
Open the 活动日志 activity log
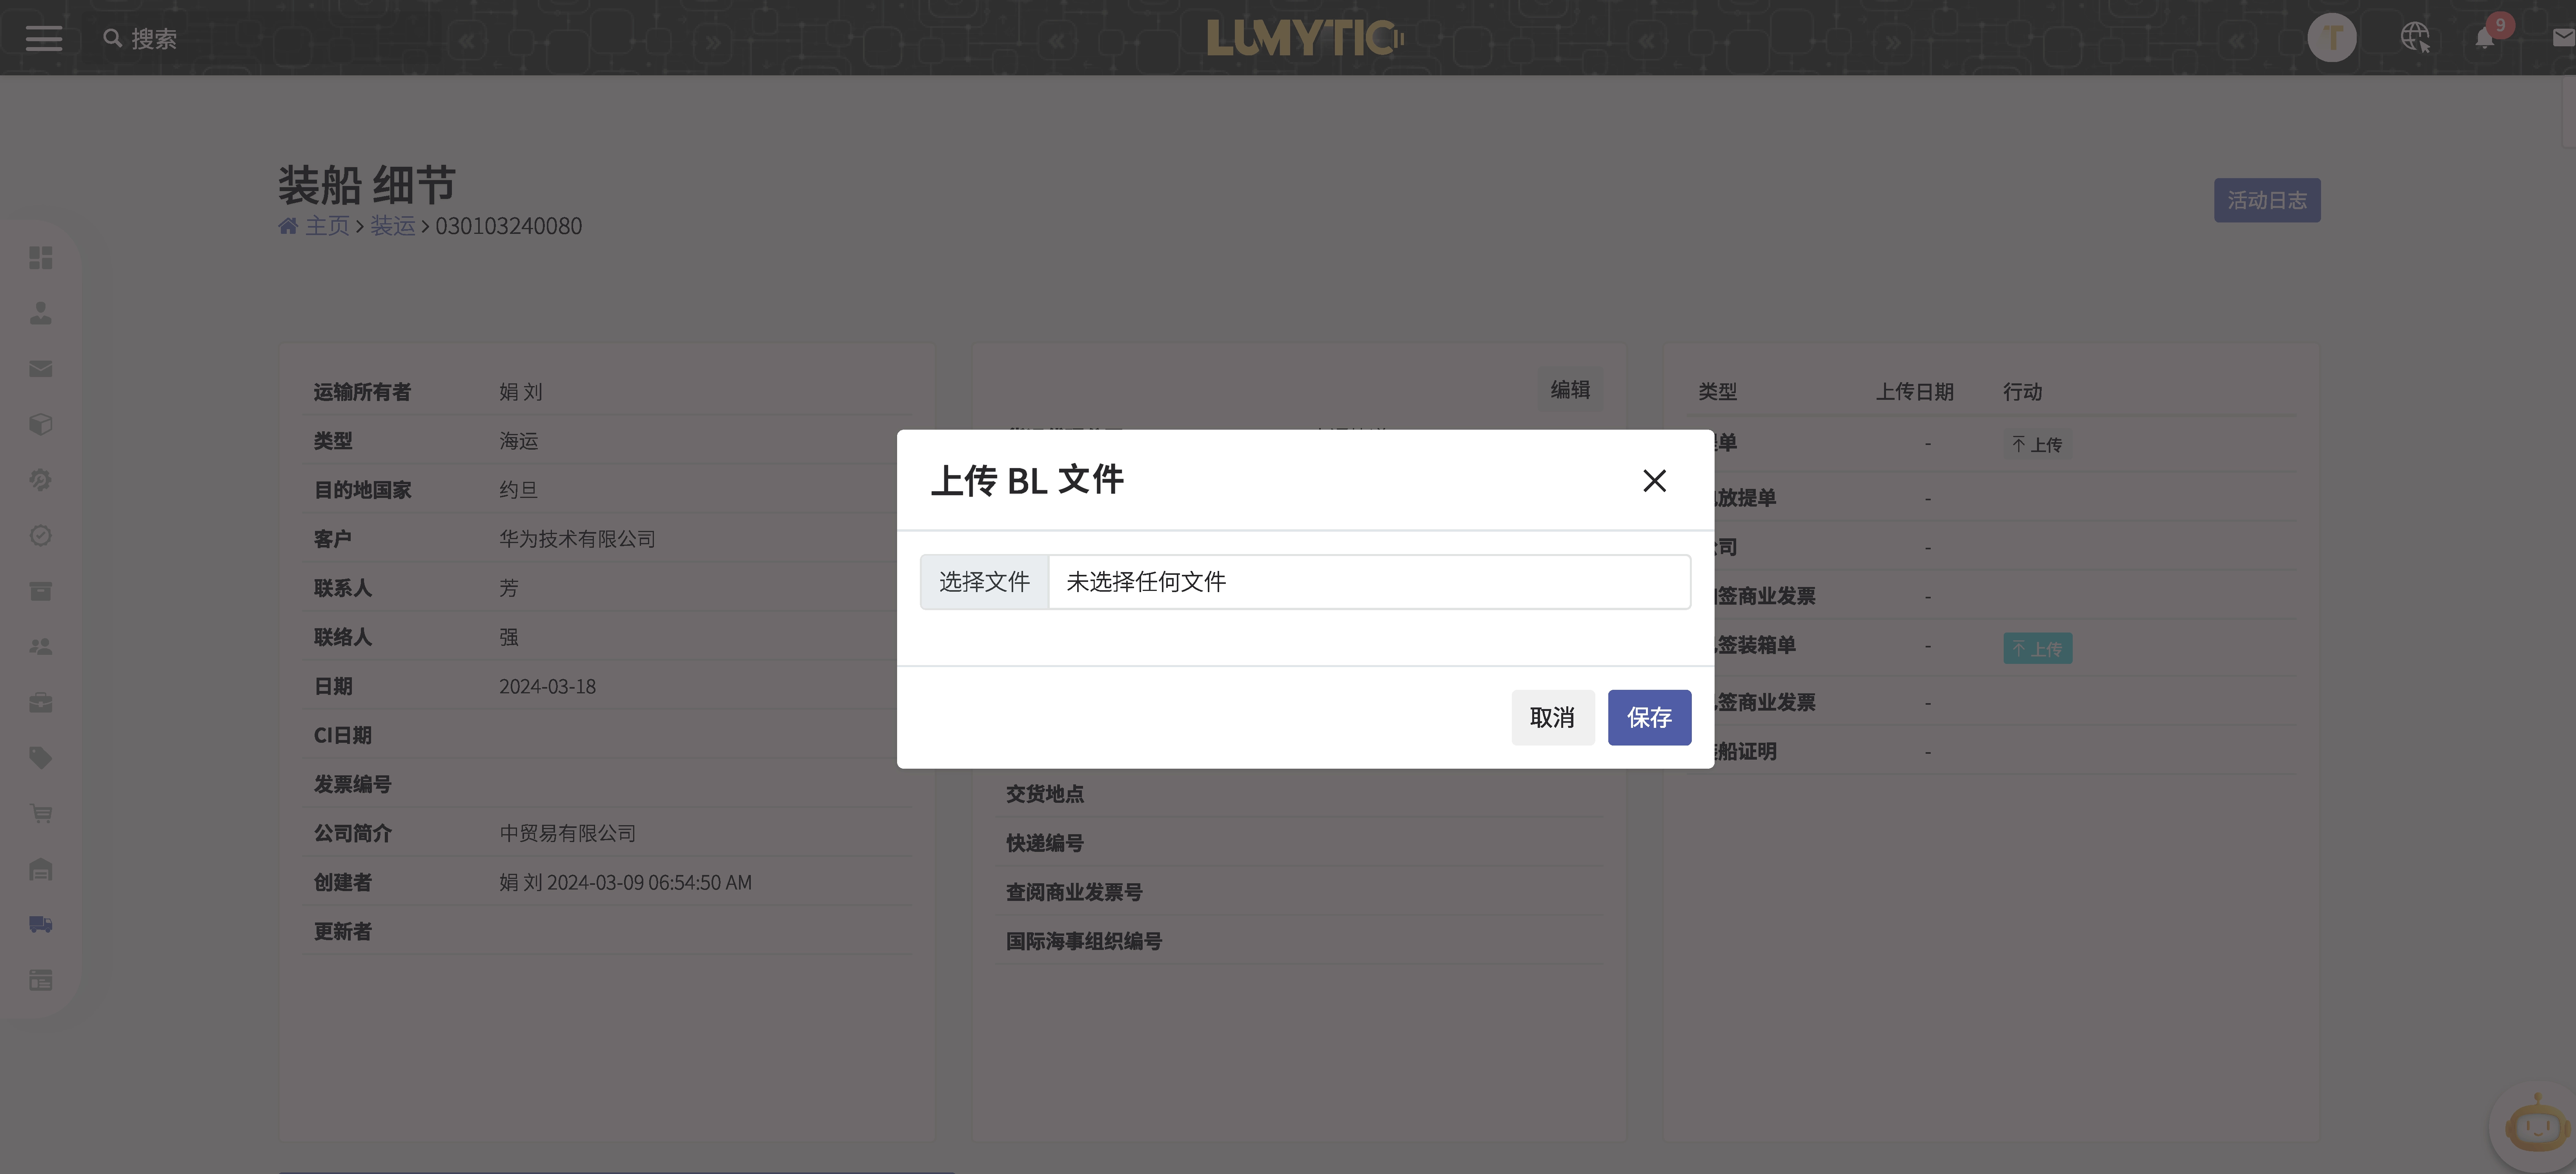(2267, 200)
